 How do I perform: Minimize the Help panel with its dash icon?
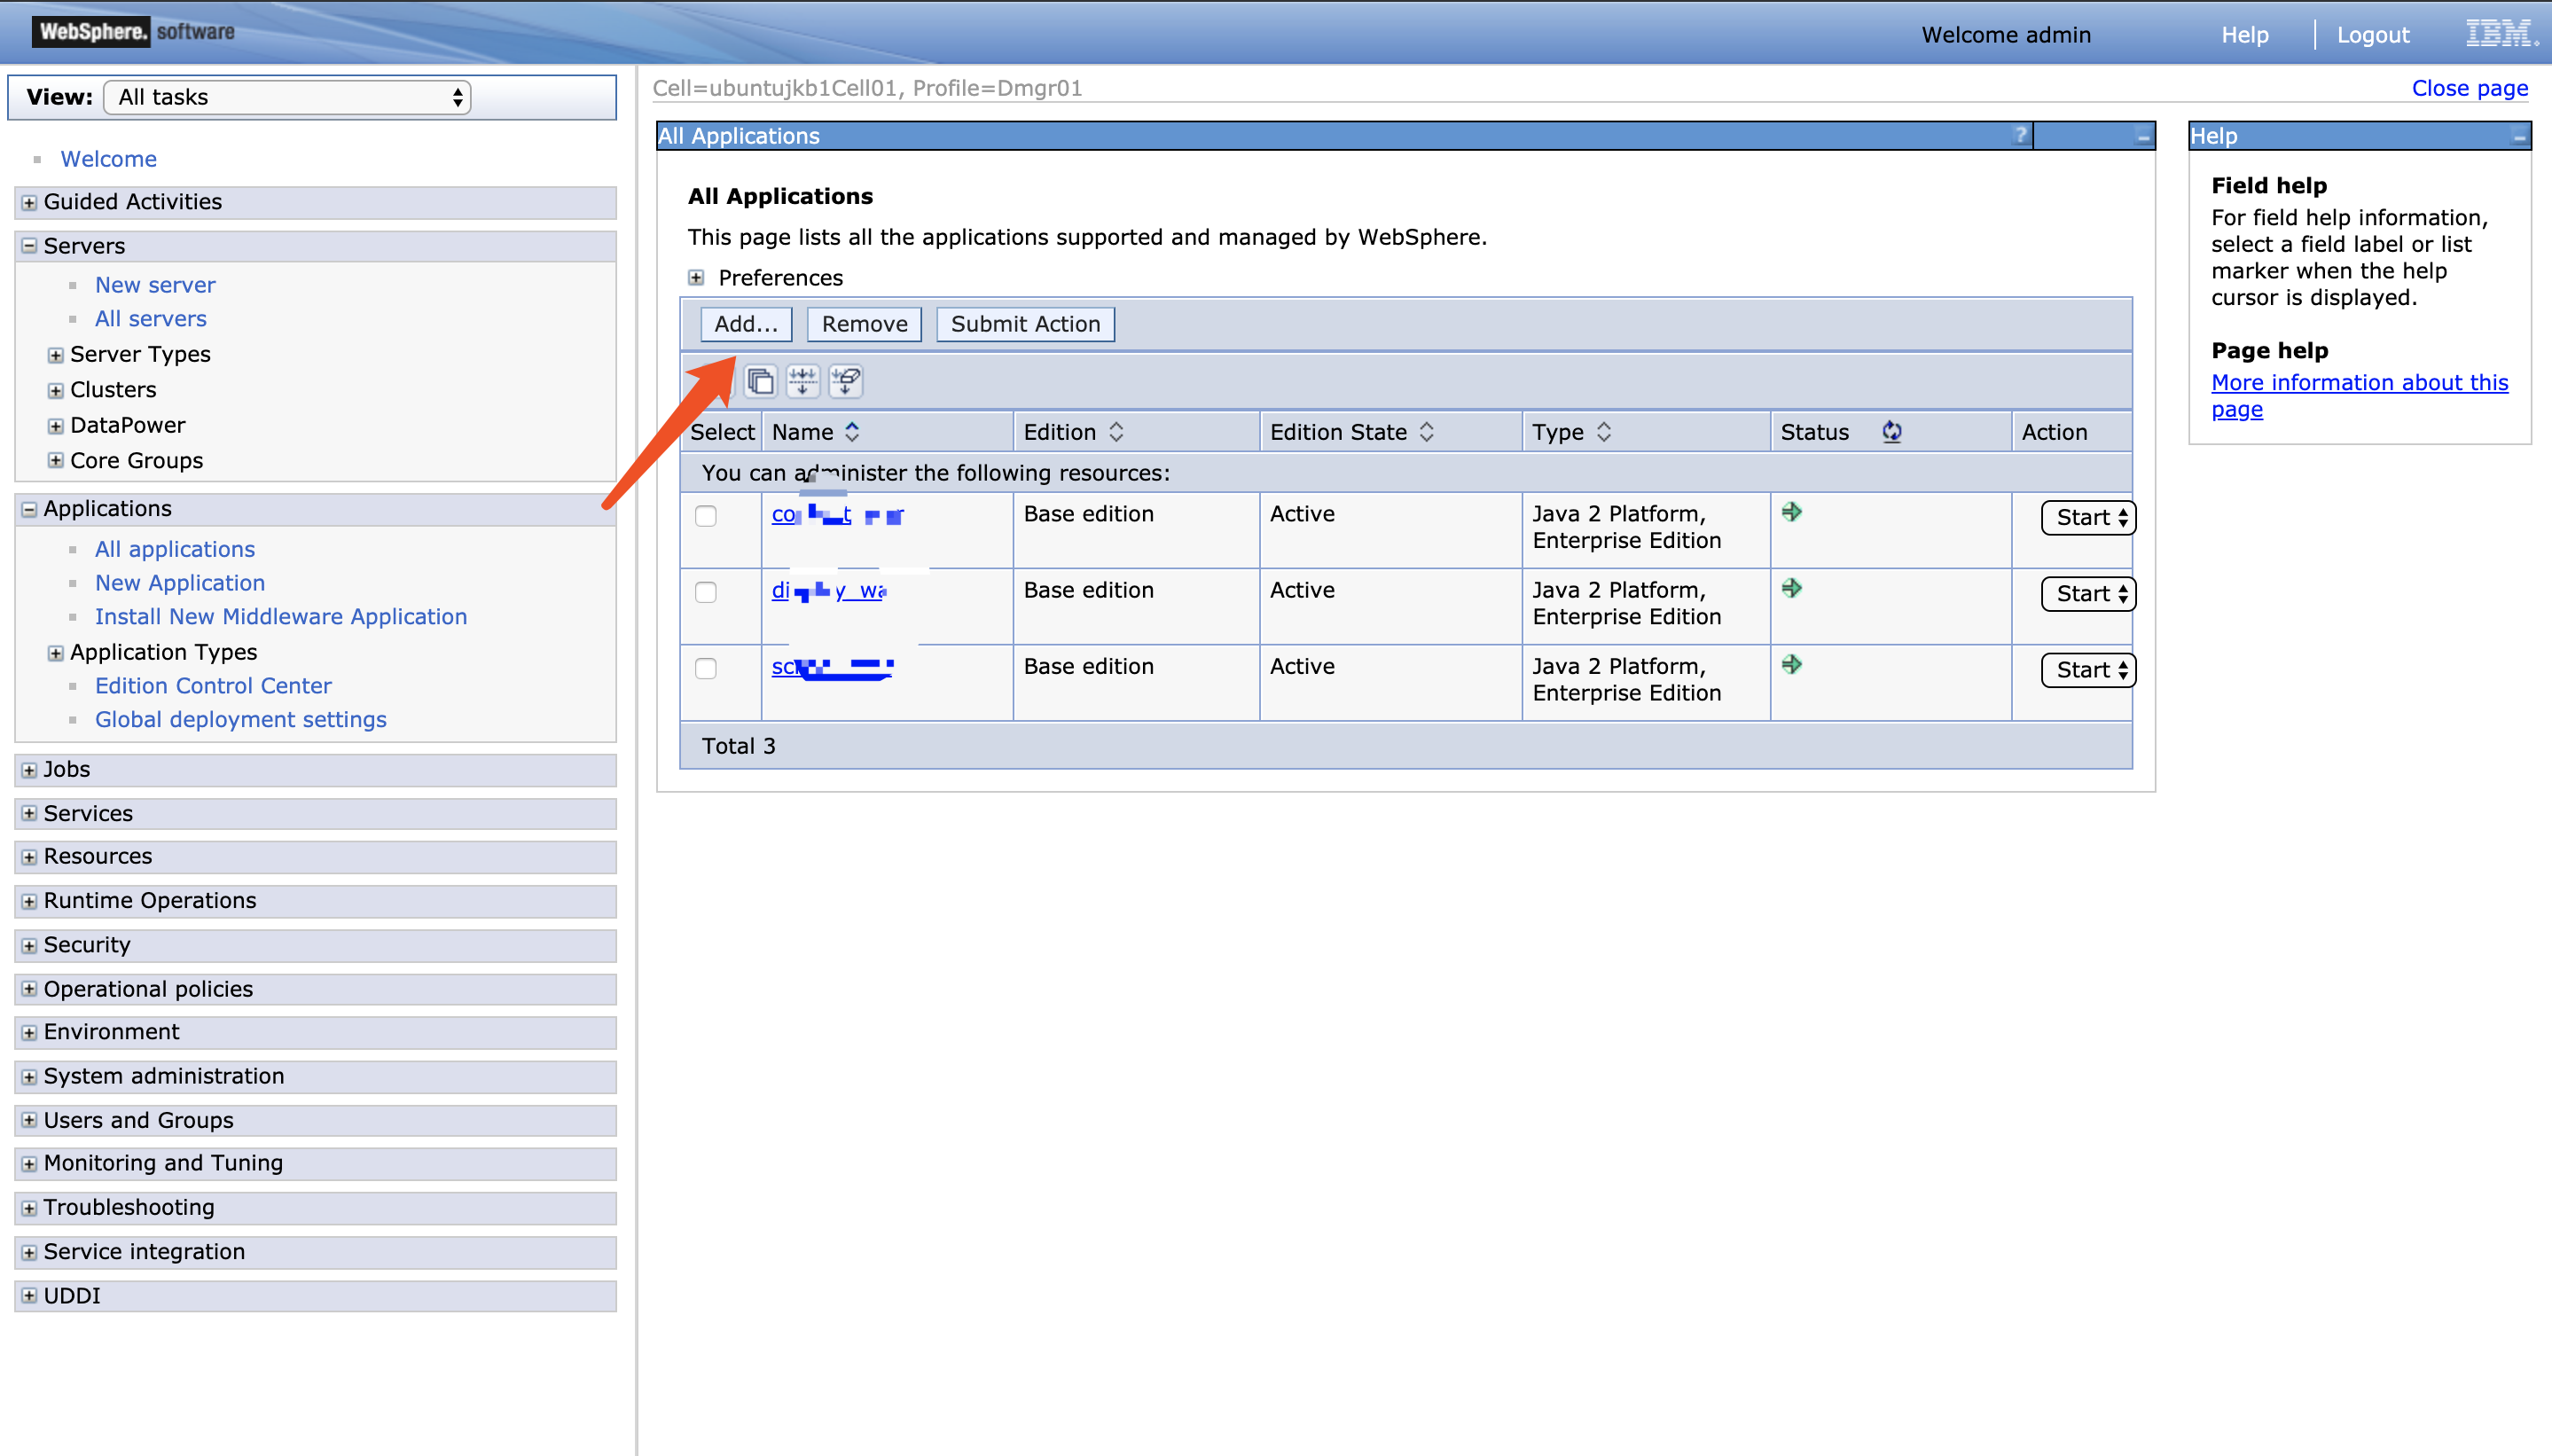(x=2518, y=137)
